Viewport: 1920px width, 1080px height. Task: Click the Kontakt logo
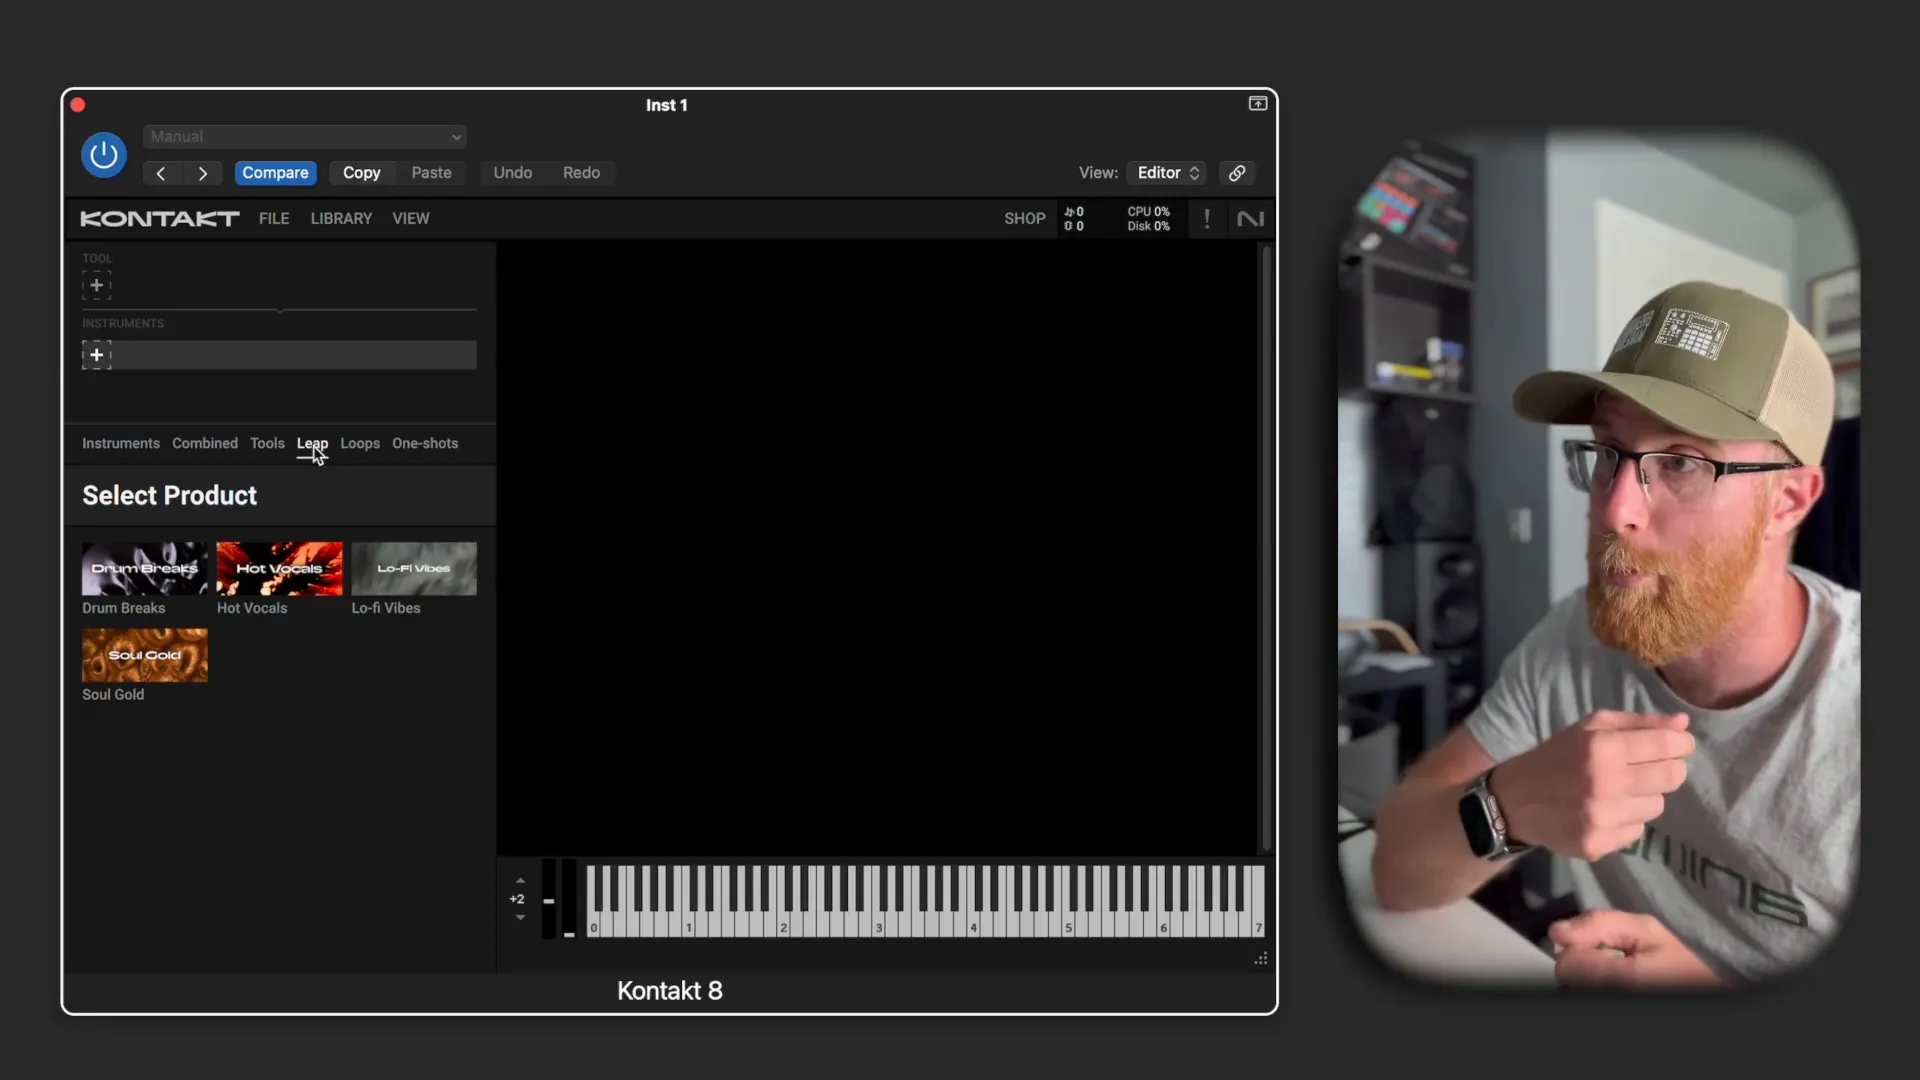click(160, 219)
